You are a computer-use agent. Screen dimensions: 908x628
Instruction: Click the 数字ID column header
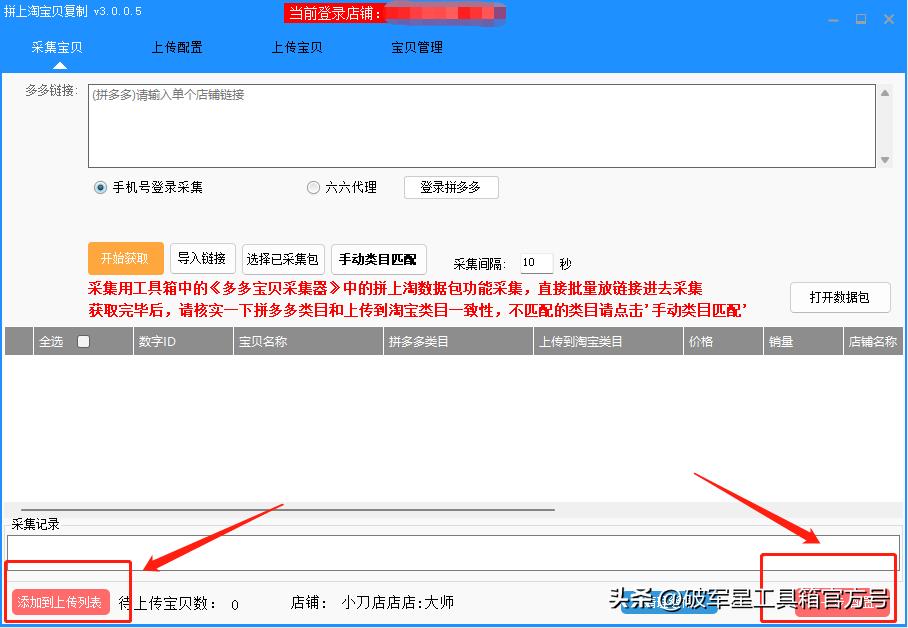[160, 340]
